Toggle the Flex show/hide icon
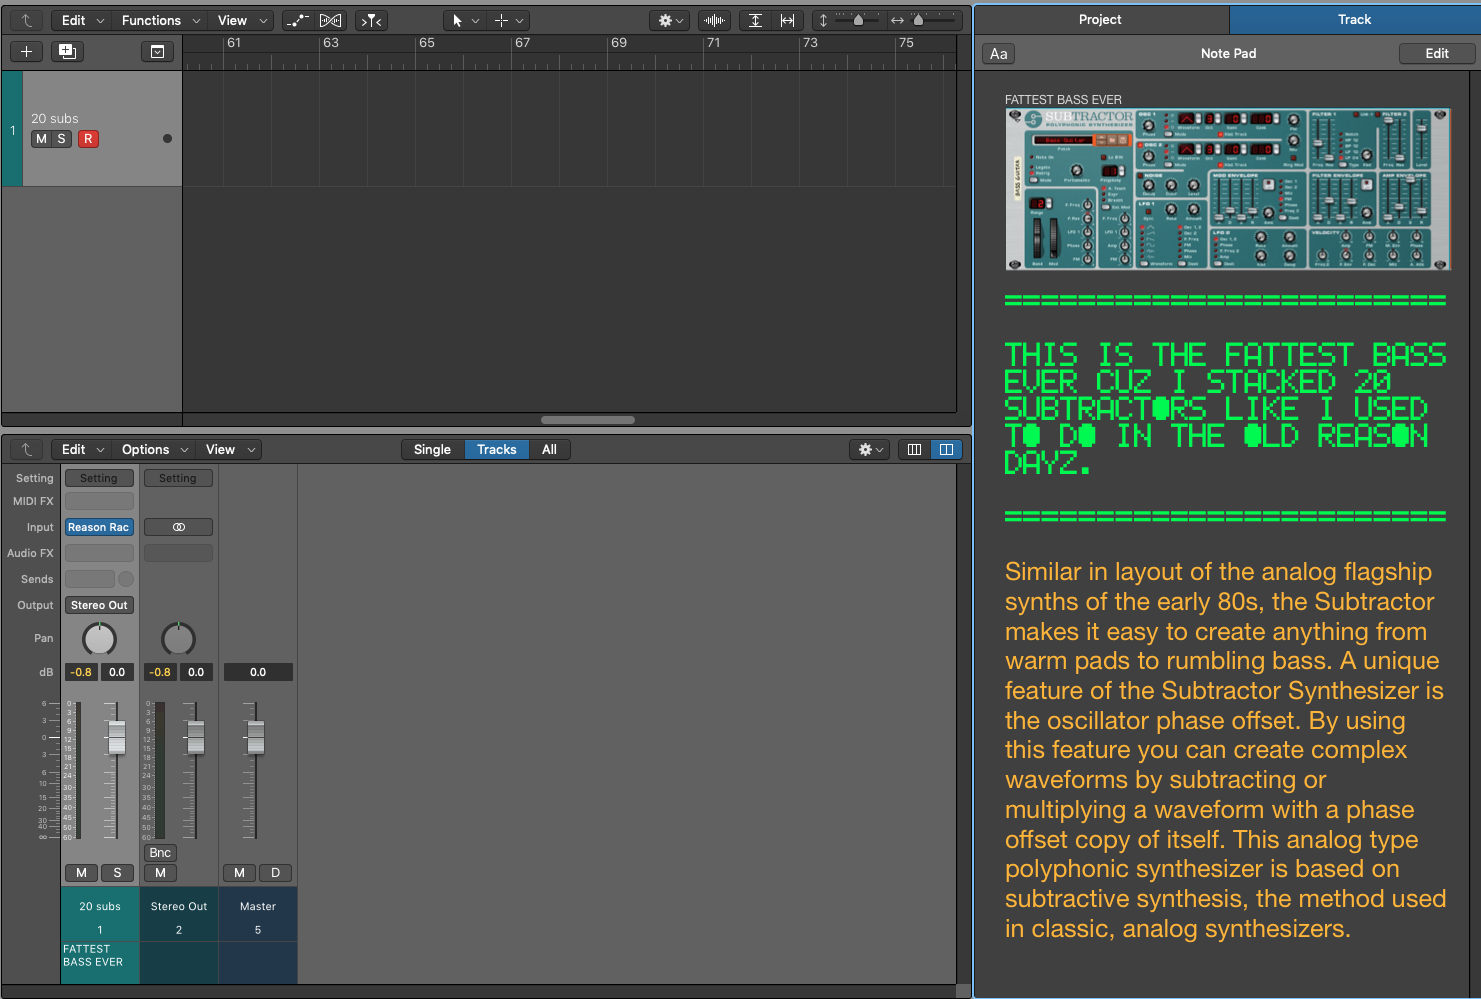The height and width of the screenshot is (999, 1481). (331, 20)
